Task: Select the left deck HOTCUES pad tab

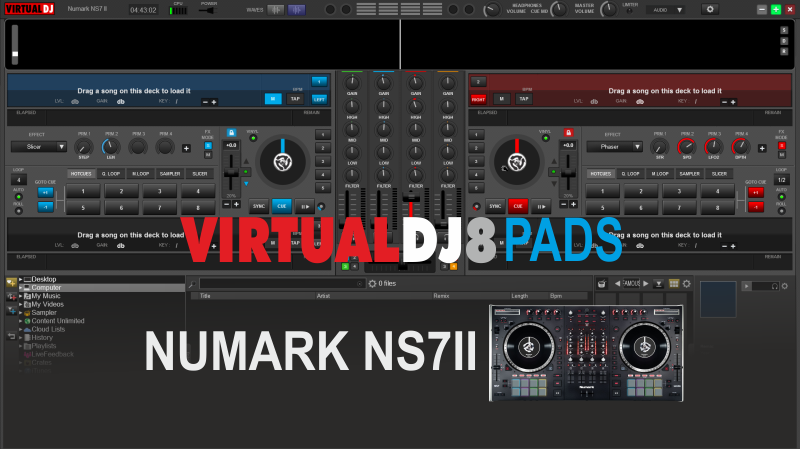Action: [81, 174]
